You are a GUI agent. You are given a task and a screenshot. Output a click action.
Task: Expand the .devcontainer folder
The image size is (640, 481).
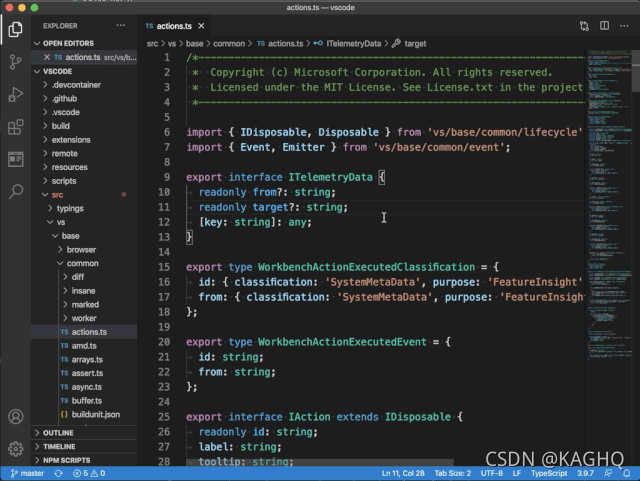[x=84, y=85]
